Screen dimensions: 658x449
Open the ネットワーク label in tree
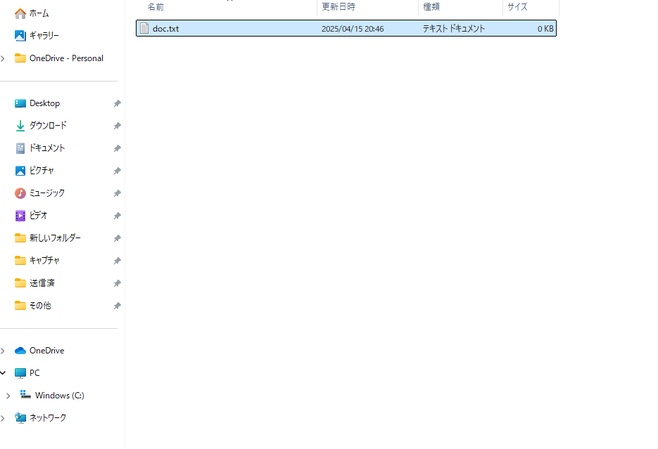point(48,418)
